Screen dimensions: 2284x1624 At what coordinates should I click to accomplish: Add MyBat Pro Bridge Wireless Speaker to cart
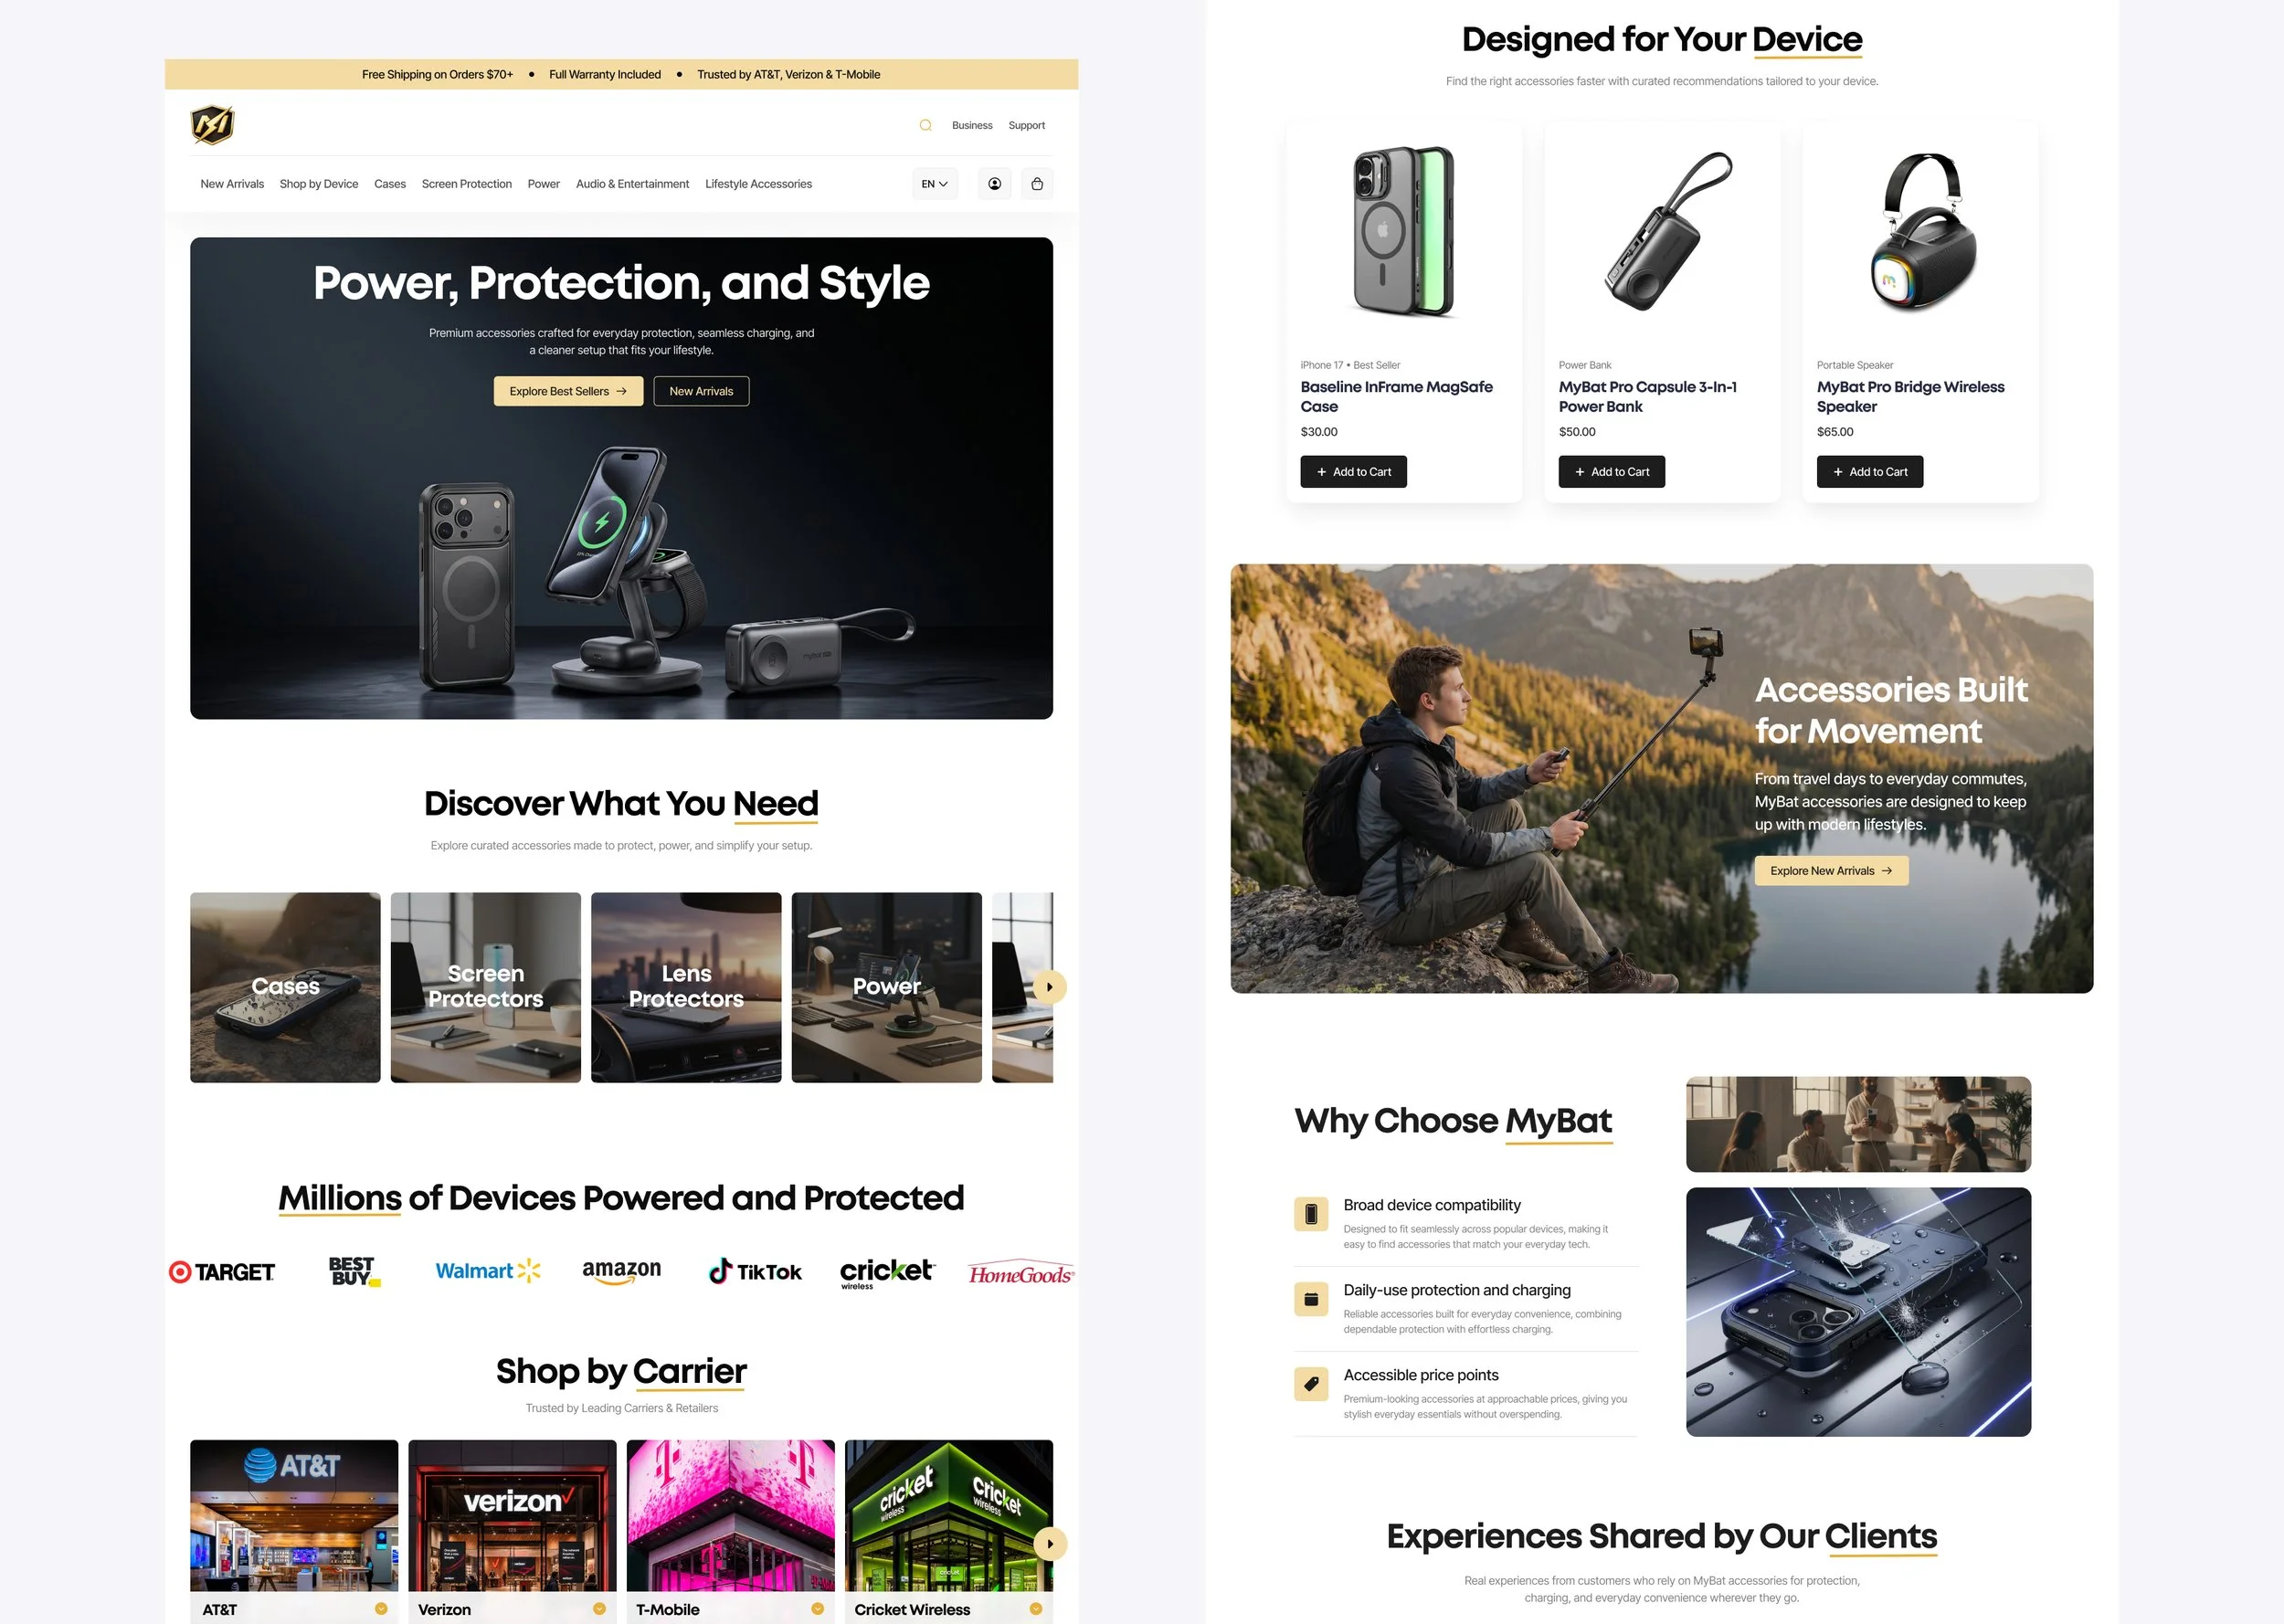[x=1869, y=472]
